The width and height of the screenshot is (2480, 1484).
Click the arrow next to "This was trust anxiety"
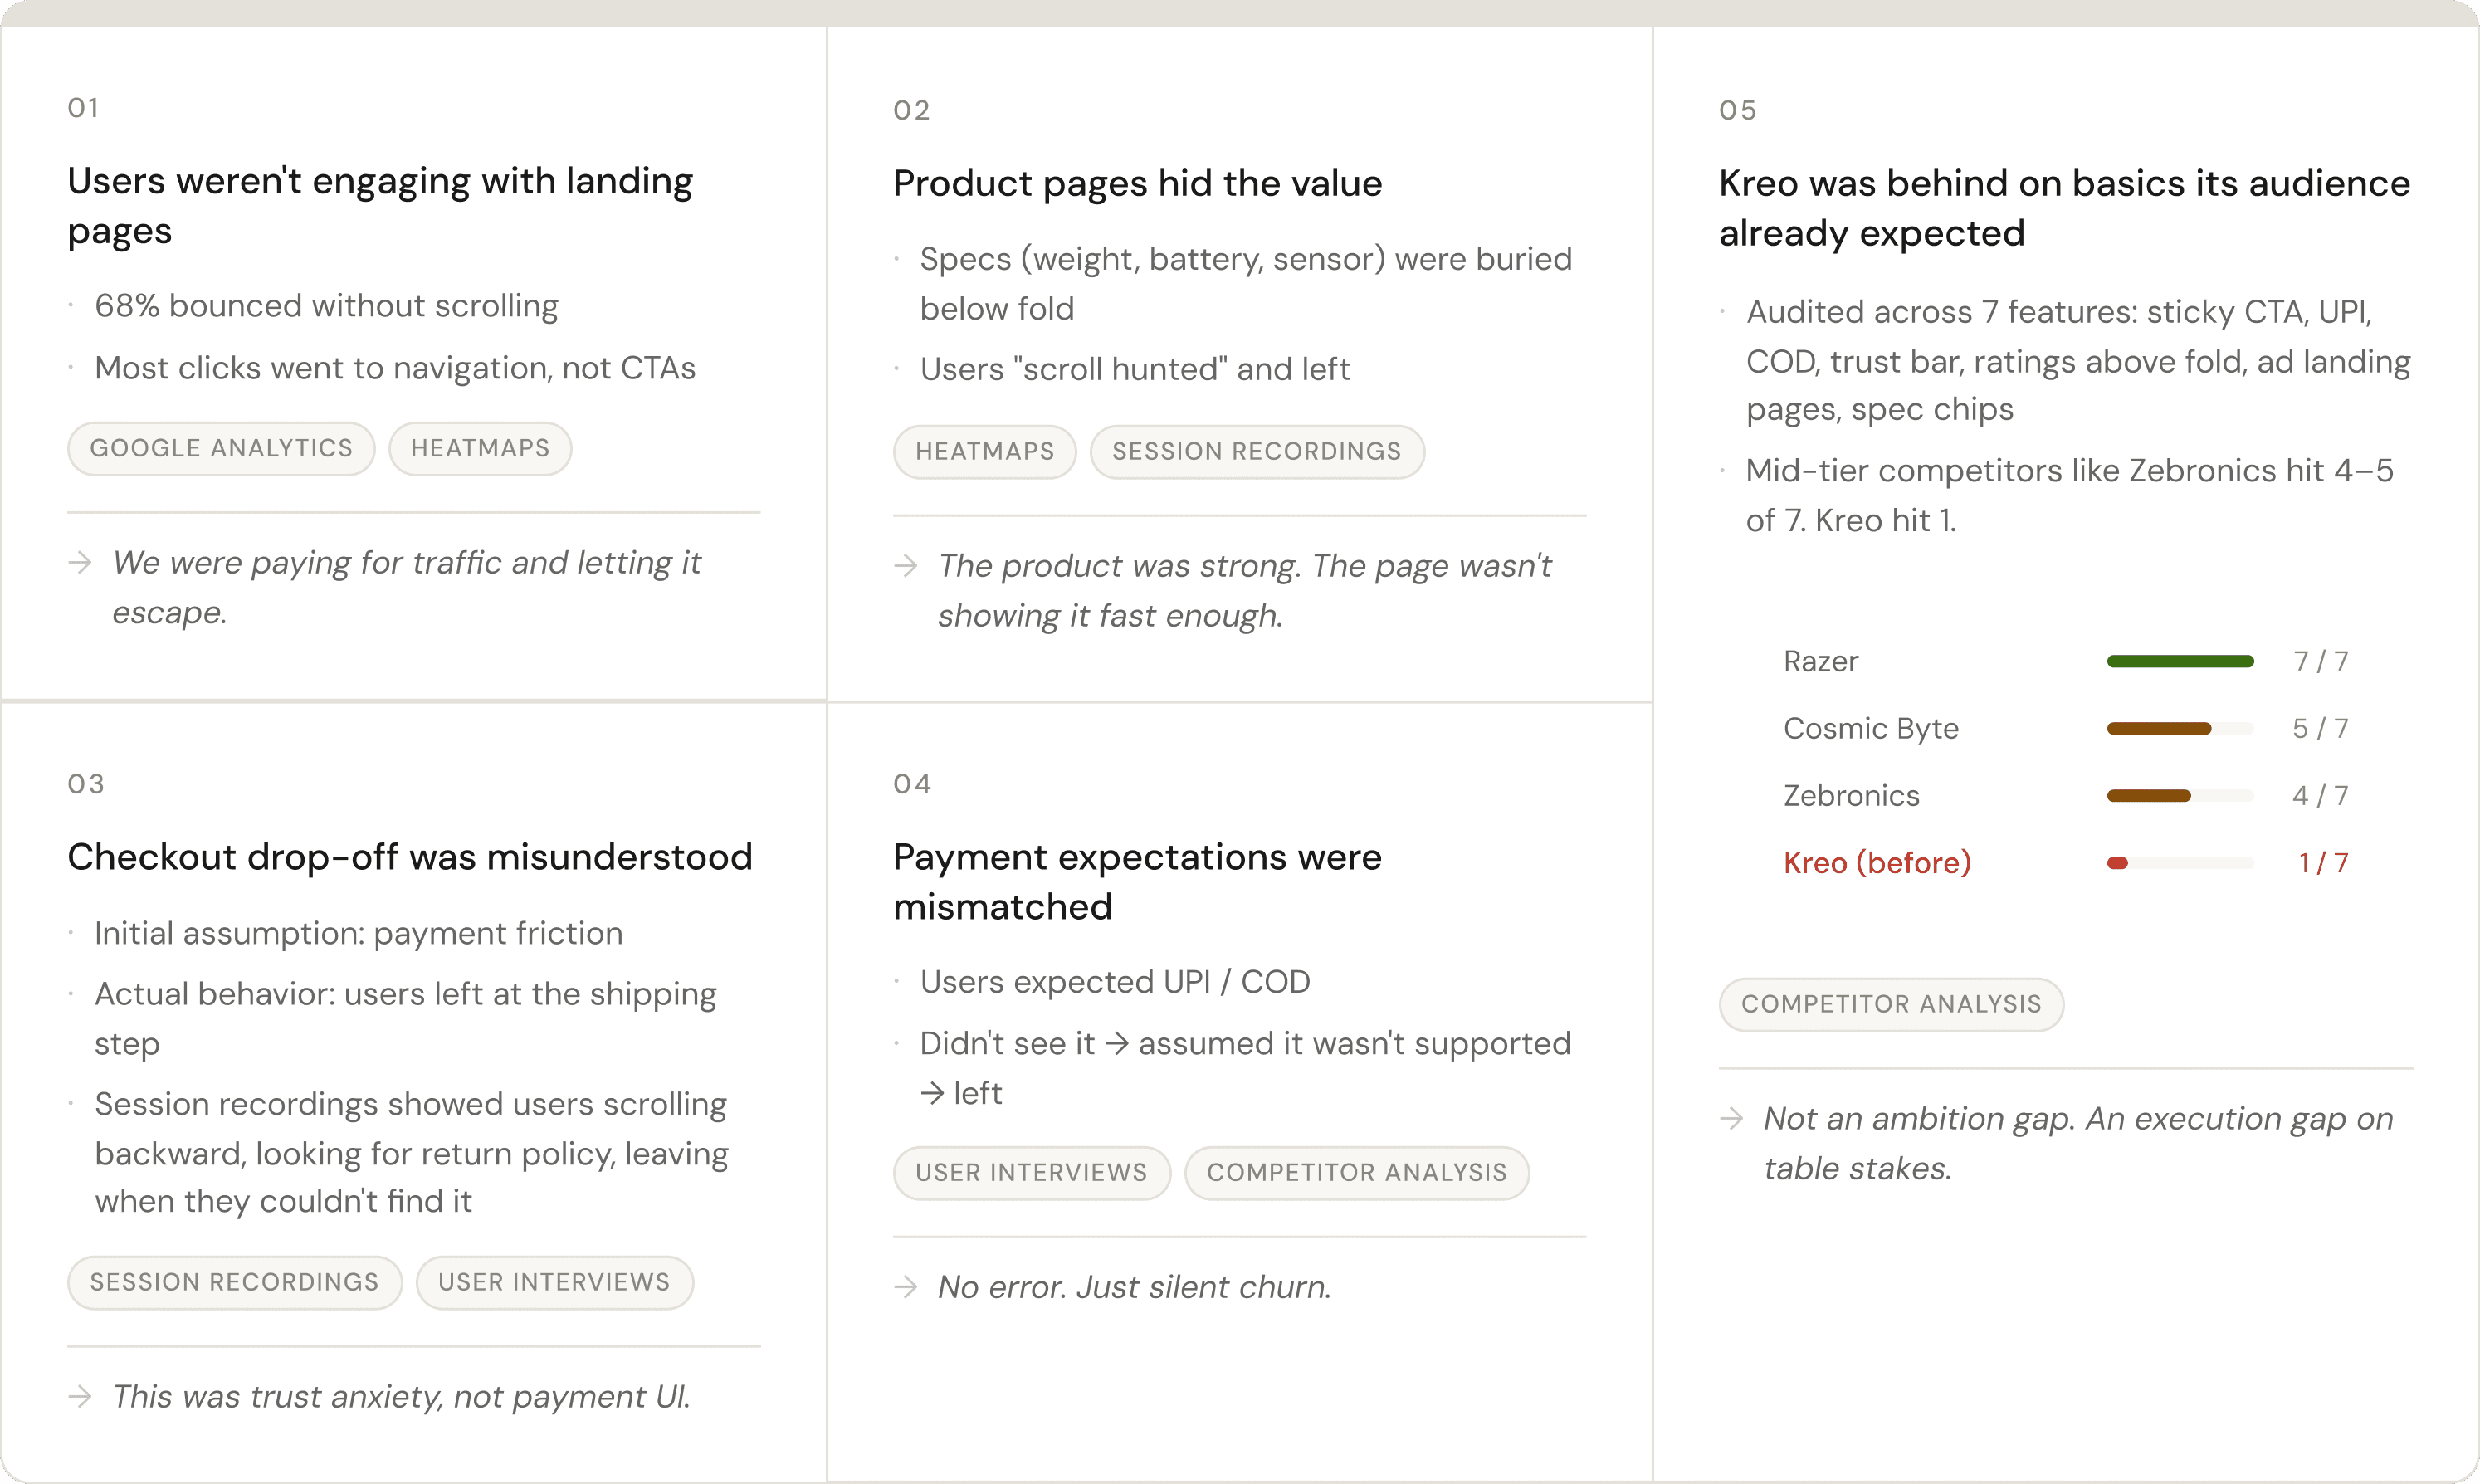[80, 1396]
